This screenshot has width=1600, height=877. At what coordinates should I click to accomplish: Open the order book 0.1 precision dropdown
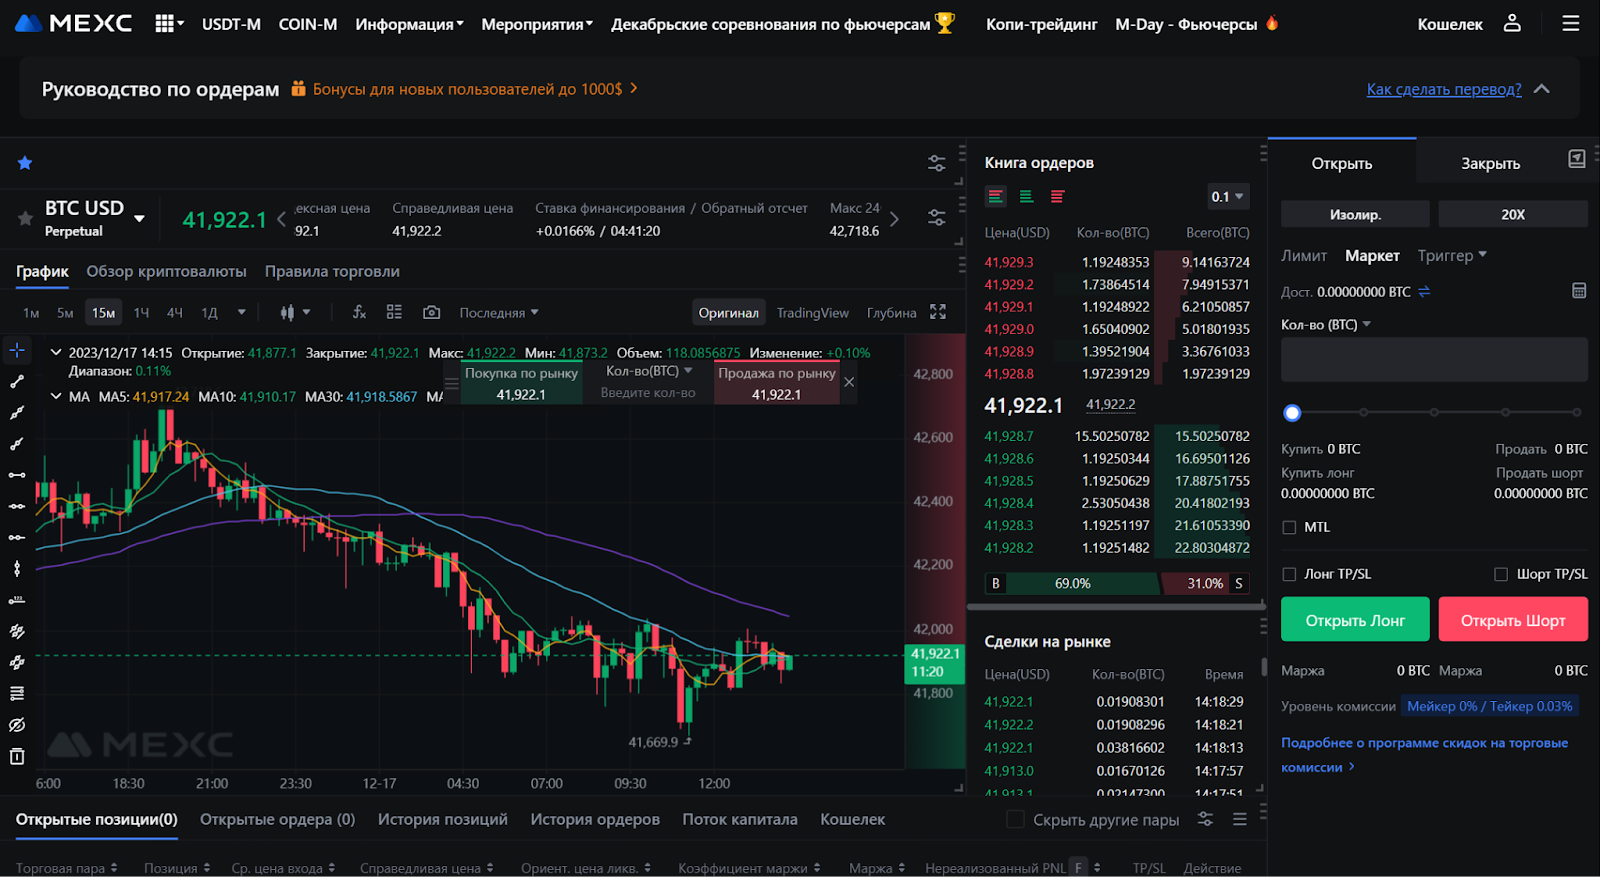click(x=1228, y=197)
